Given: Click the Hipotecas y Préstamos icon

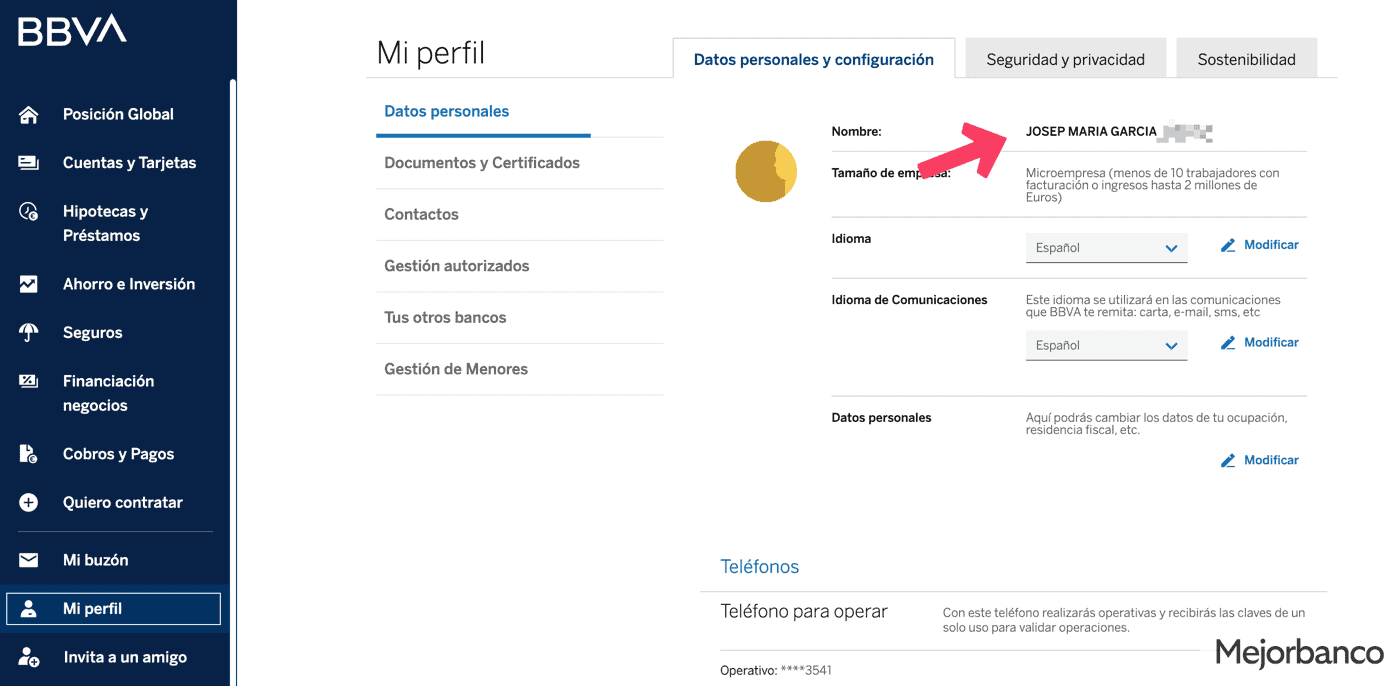Looking at the screenshot, I should (x=29, y=212).
